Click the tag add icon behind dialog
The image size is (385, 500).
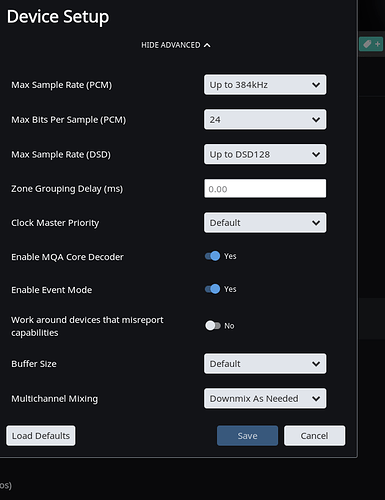[371, 44]
